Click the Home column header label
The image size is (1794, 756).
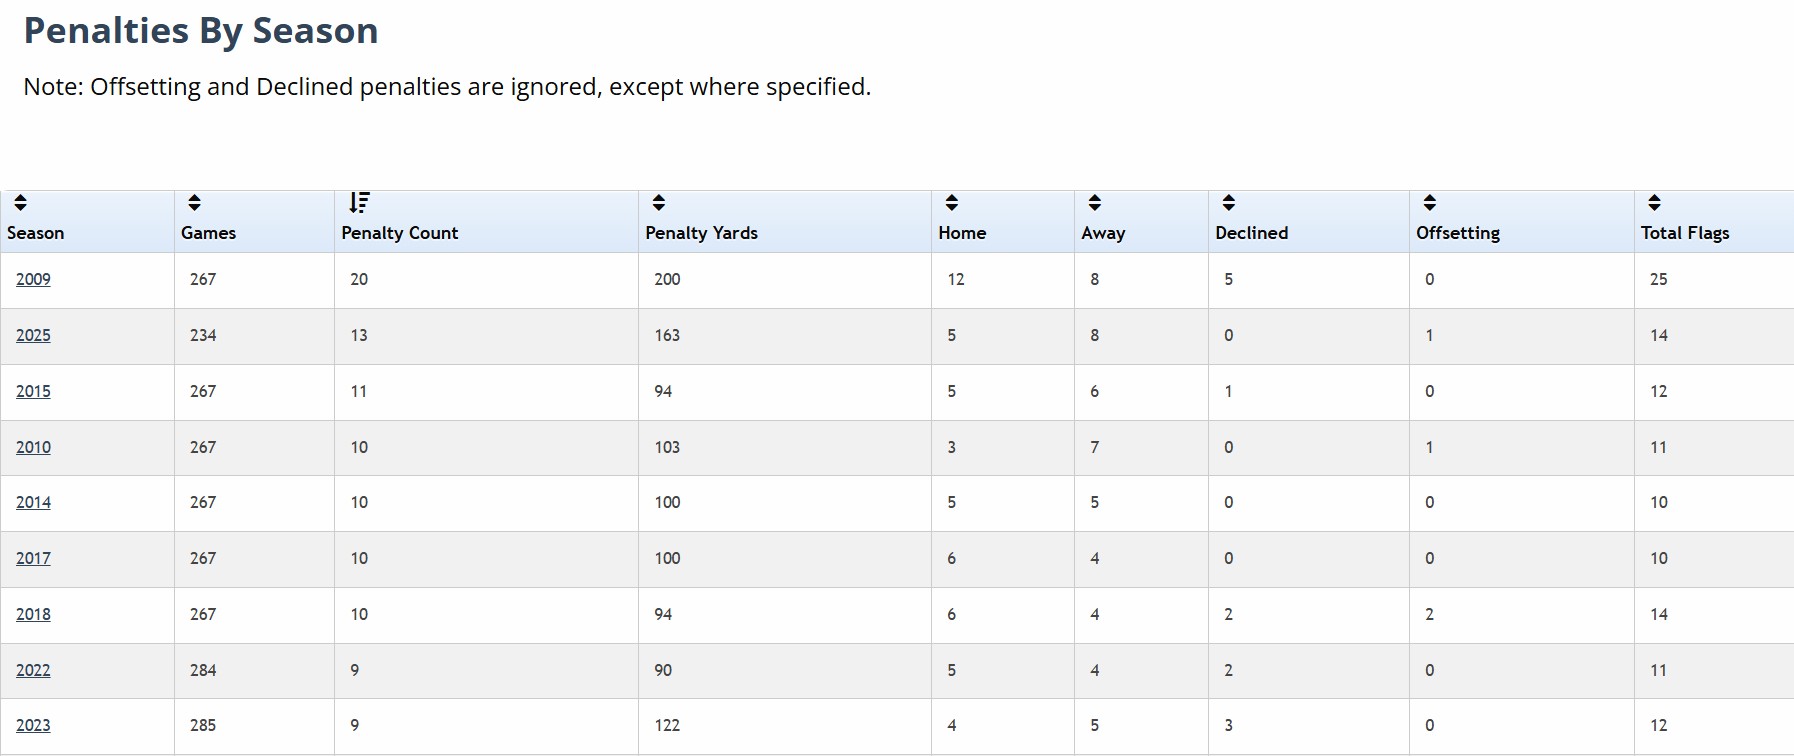[x=963, y=233]
